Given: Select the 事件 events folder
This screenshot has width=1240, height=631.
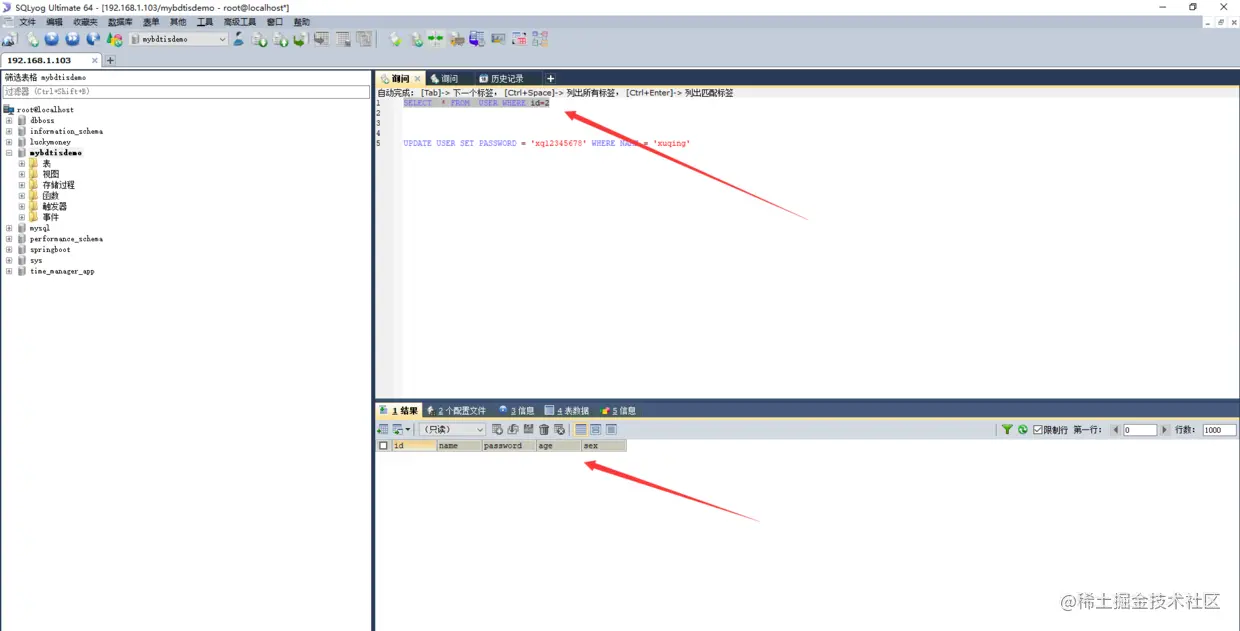Looking at the screenshot, I should (50, 217).
